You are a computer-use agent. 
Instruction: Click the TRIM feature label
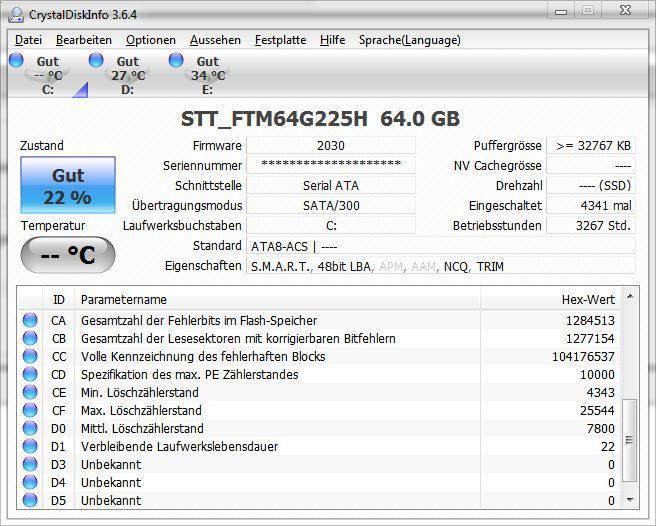click(490, 267)
